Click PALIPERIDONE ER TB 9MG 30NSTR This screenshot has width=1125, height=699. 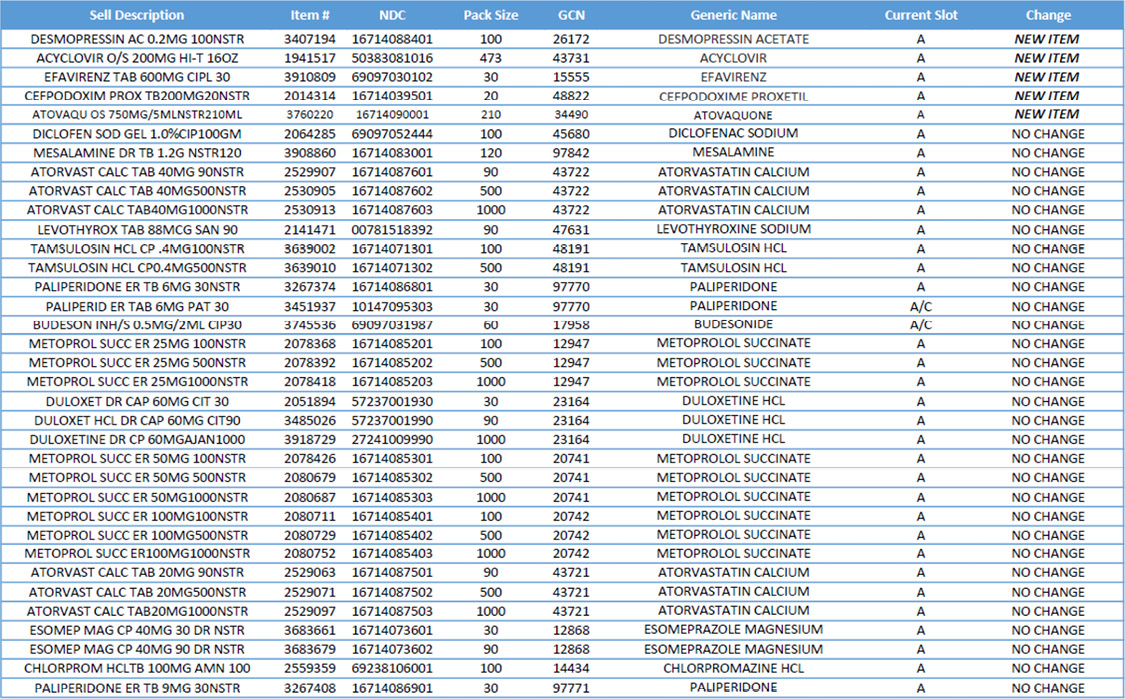coord(136,688)
